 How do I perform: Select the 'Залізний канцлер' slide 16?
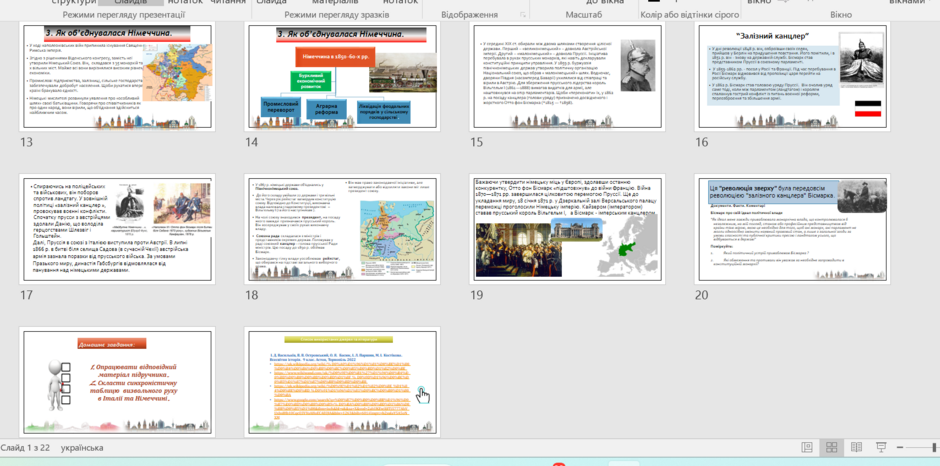[792, 77]
